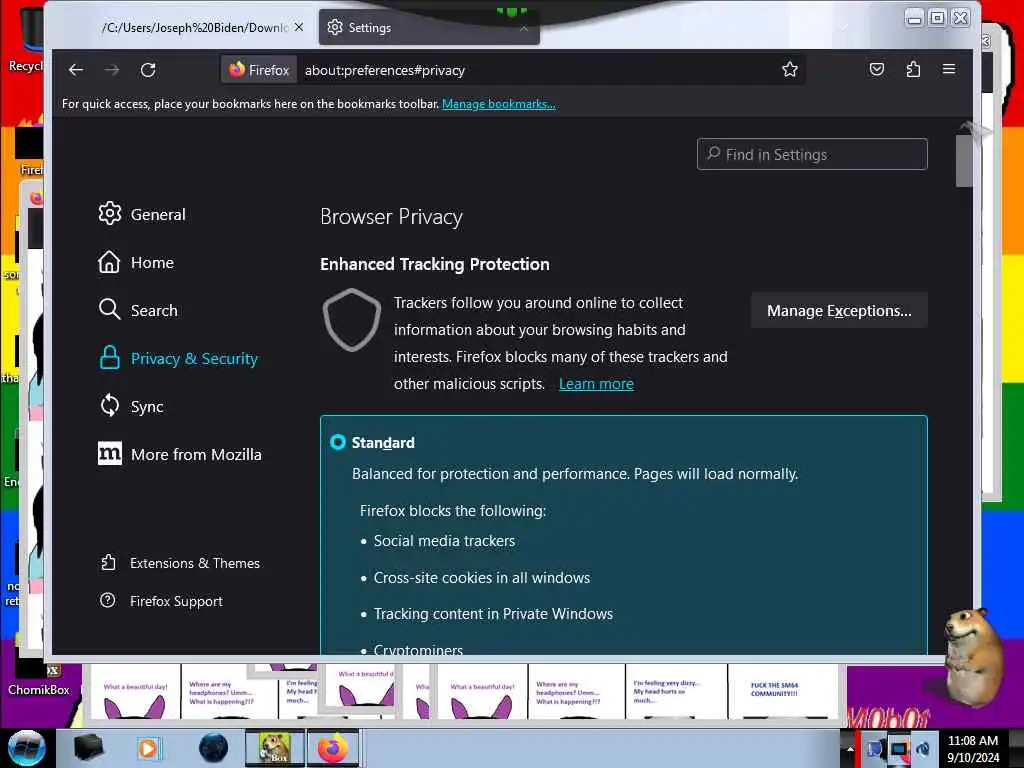Open the Firefox hamburger application menu
Screen dimensions: 1024x768
click(x=949, y=69)
